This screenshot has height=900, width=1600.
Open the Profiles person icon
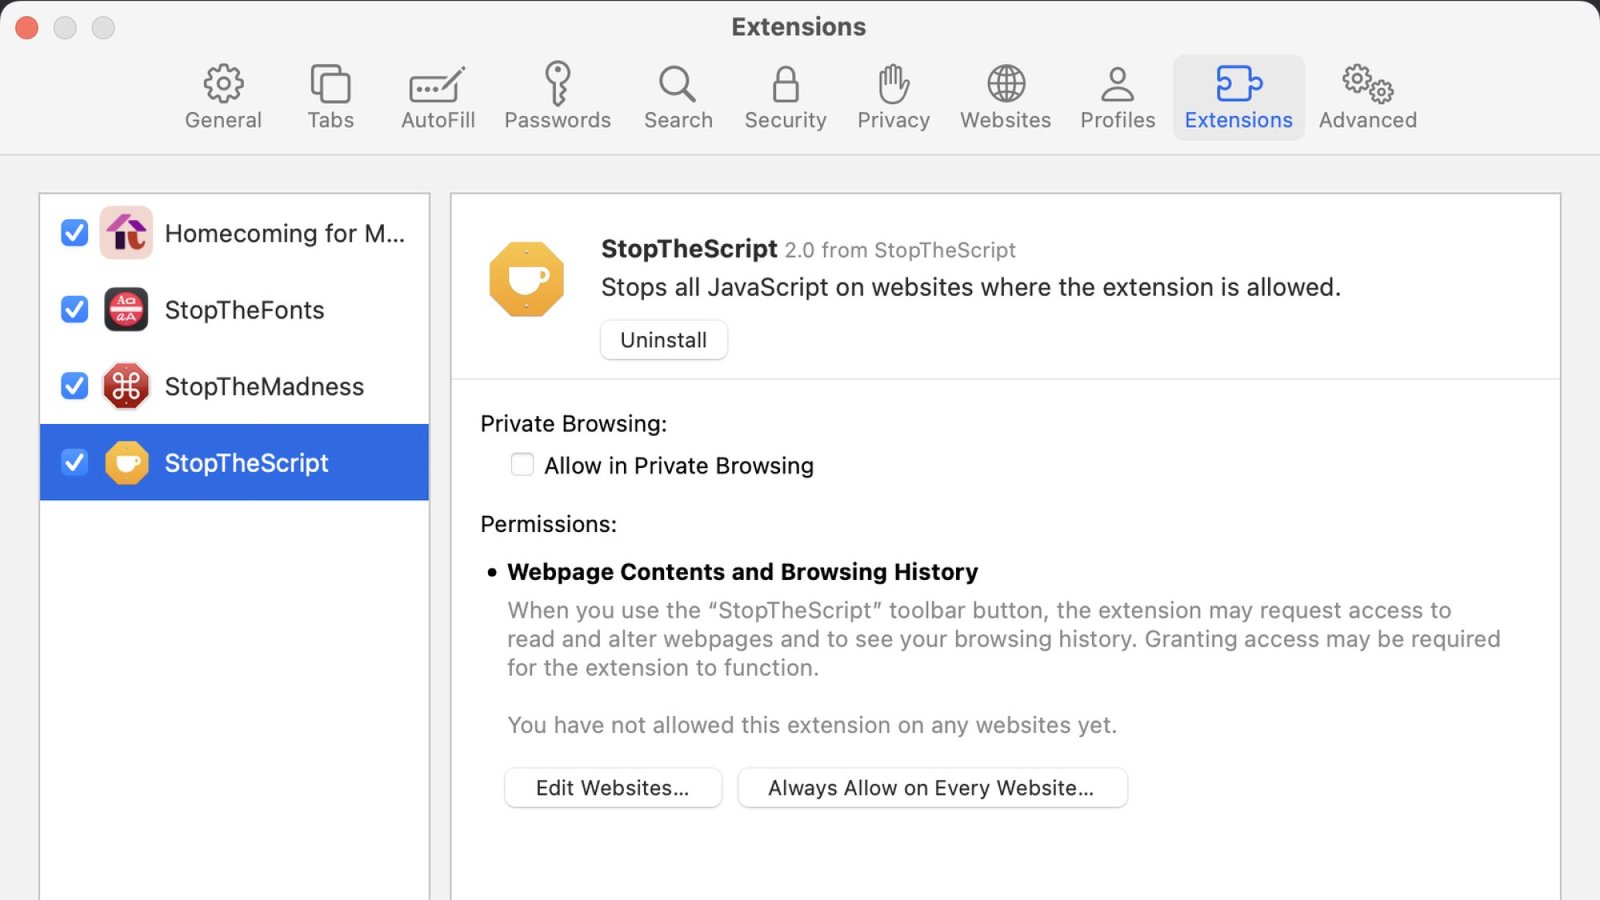(x=1117, y=84)
